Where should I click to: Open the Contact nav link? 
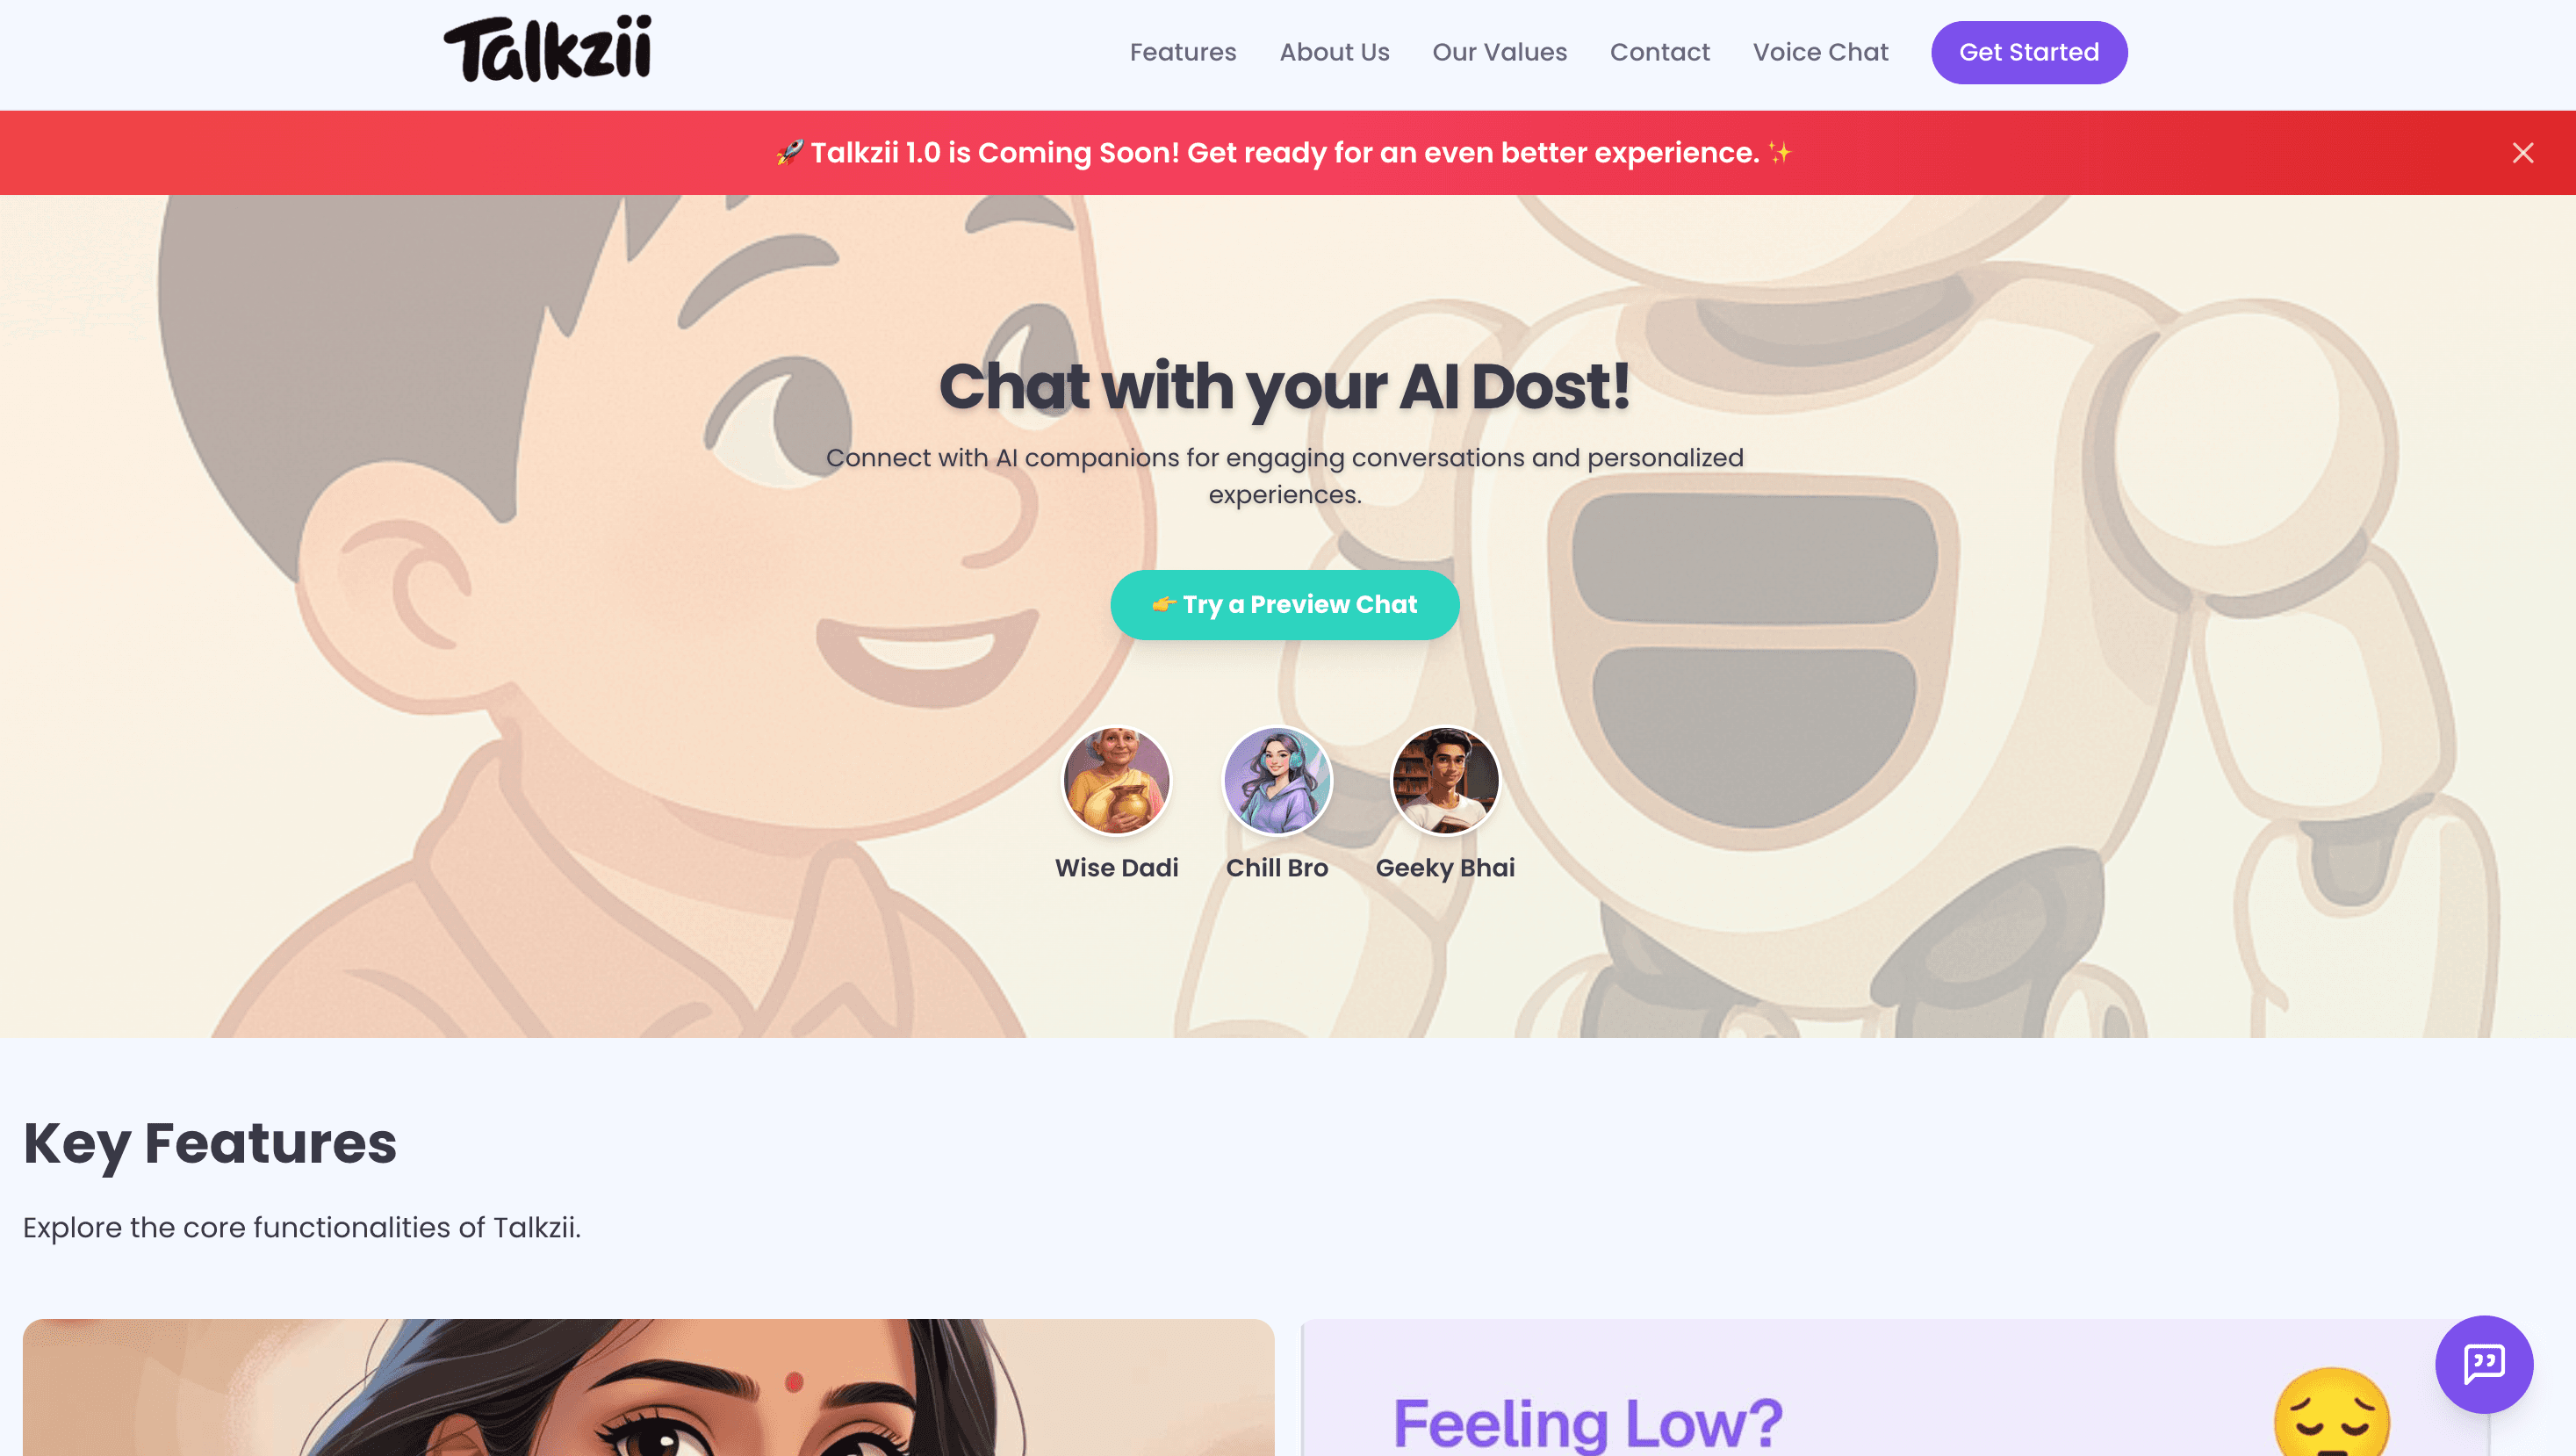(1659, 52)
